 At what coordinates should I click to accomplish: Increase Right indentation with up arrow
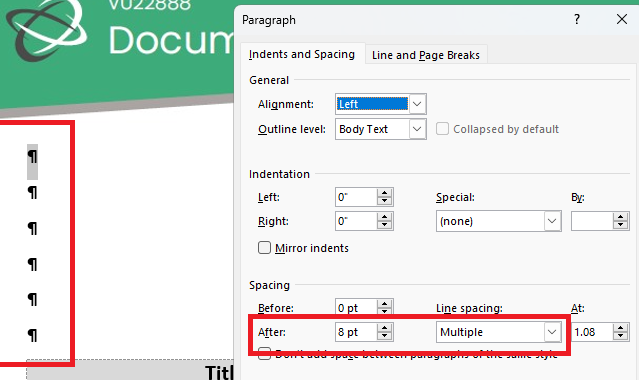(384, 217)
